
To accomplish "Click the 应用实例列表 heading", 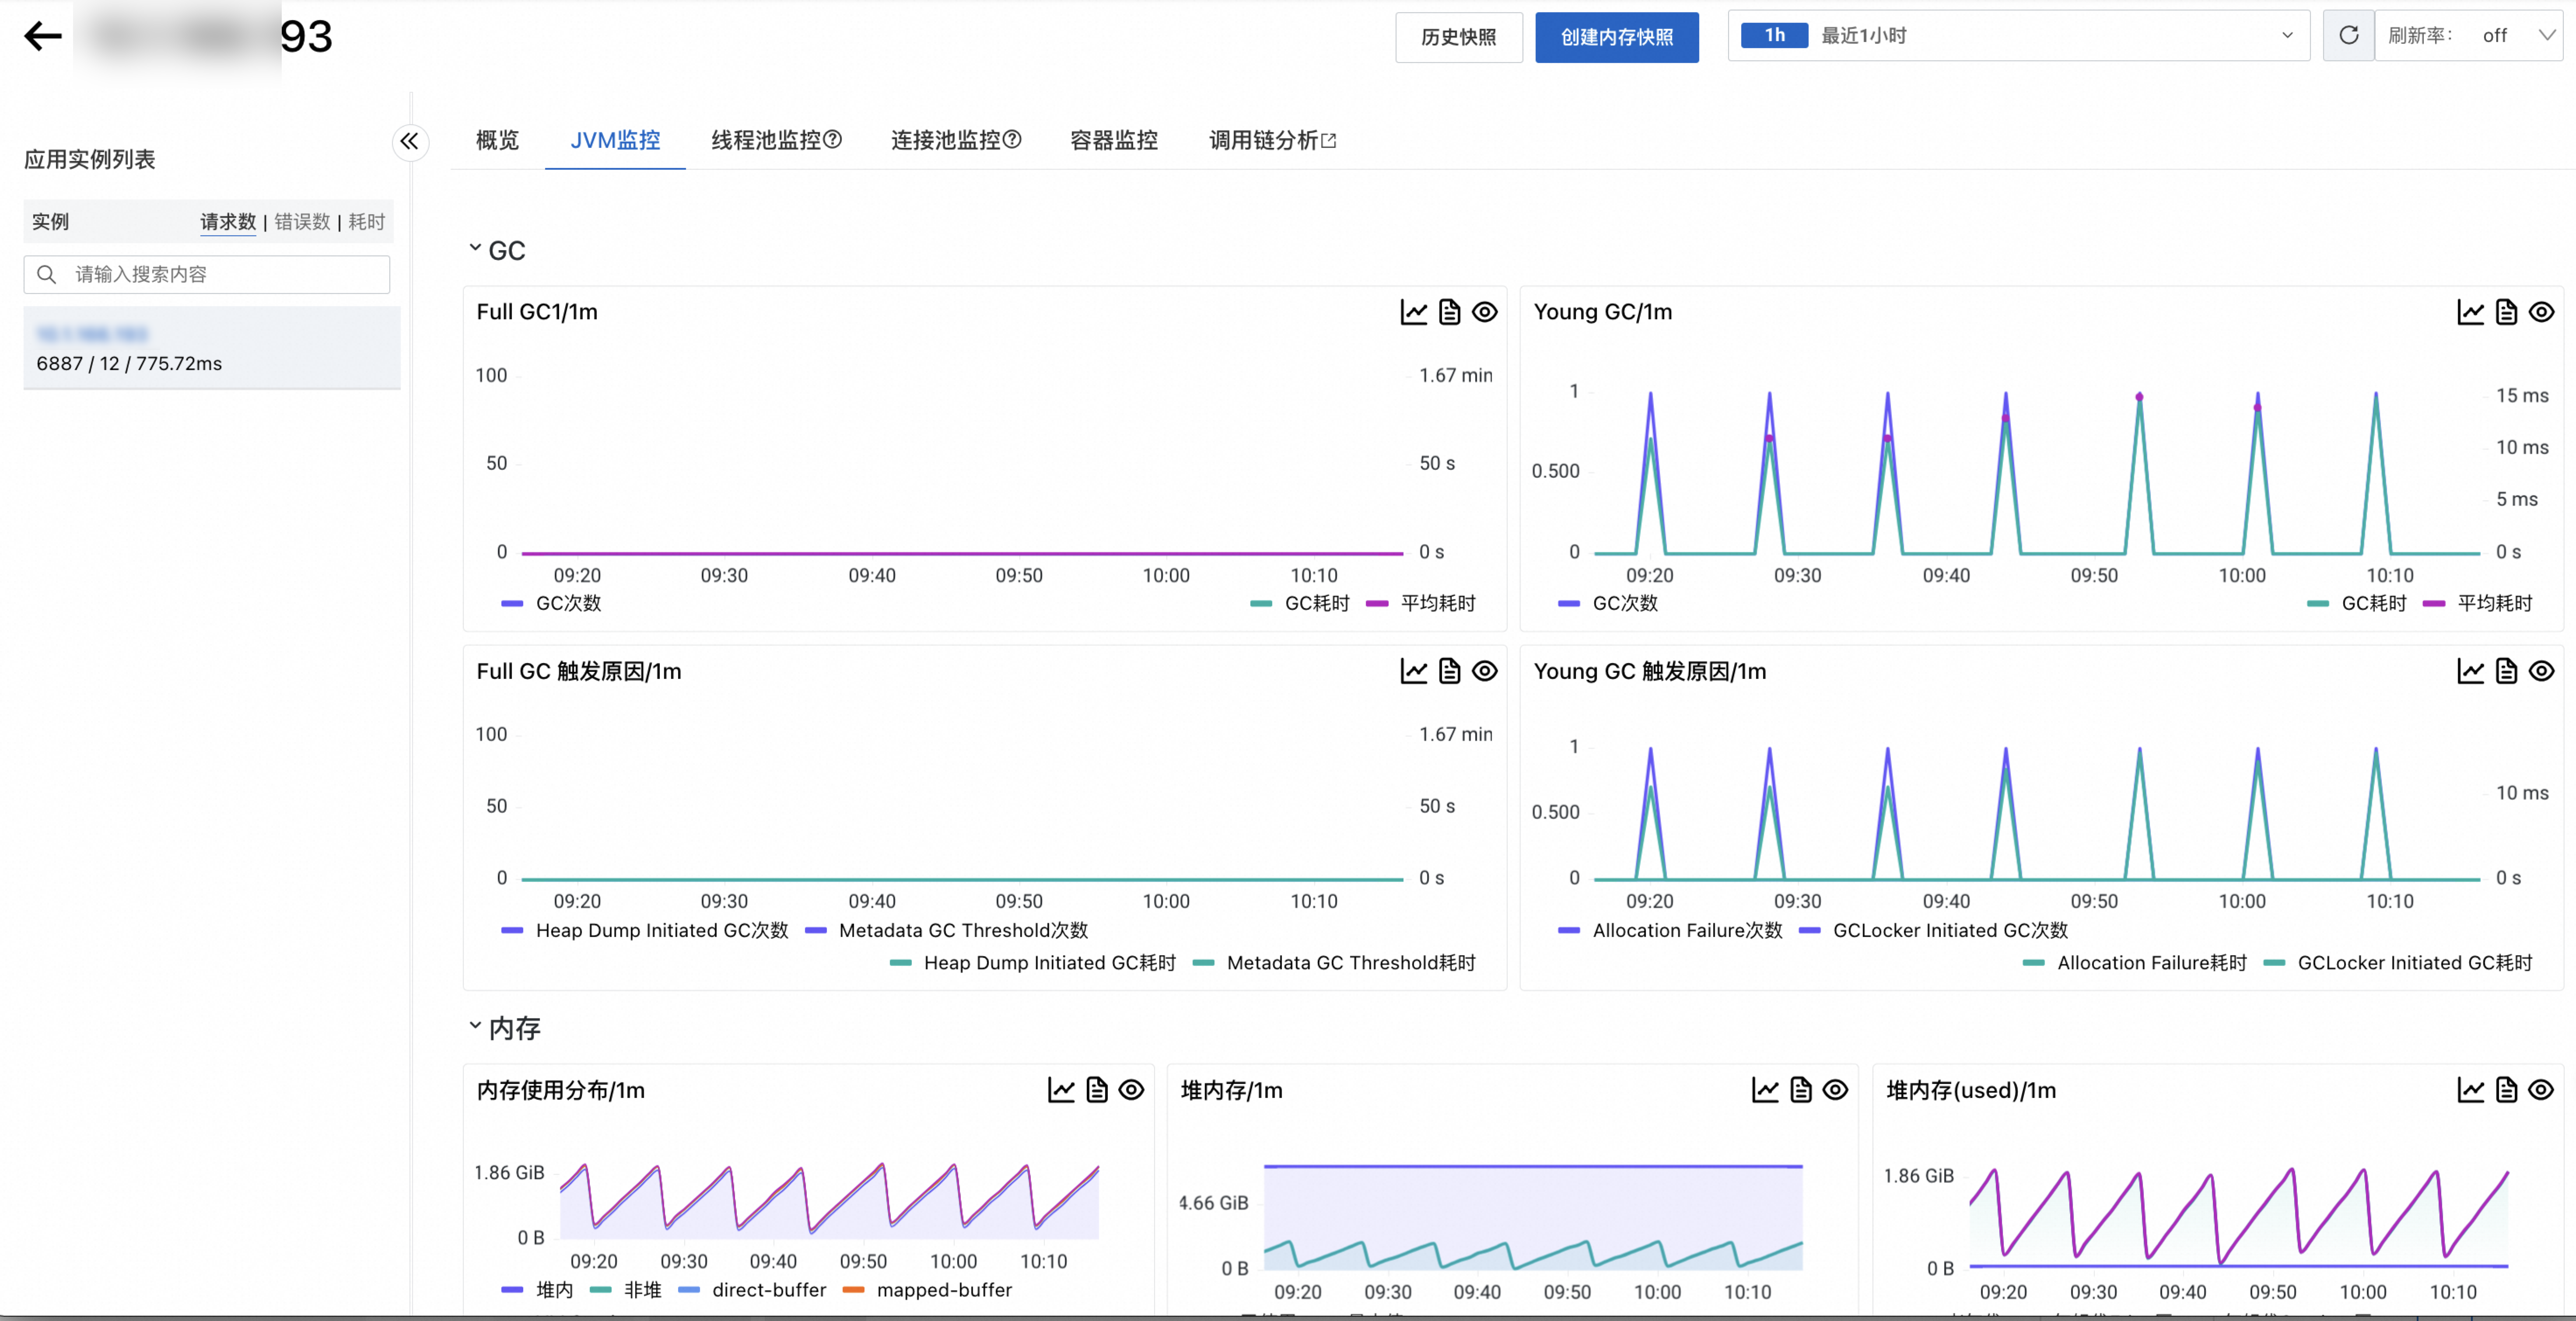I will click(90, 160).
